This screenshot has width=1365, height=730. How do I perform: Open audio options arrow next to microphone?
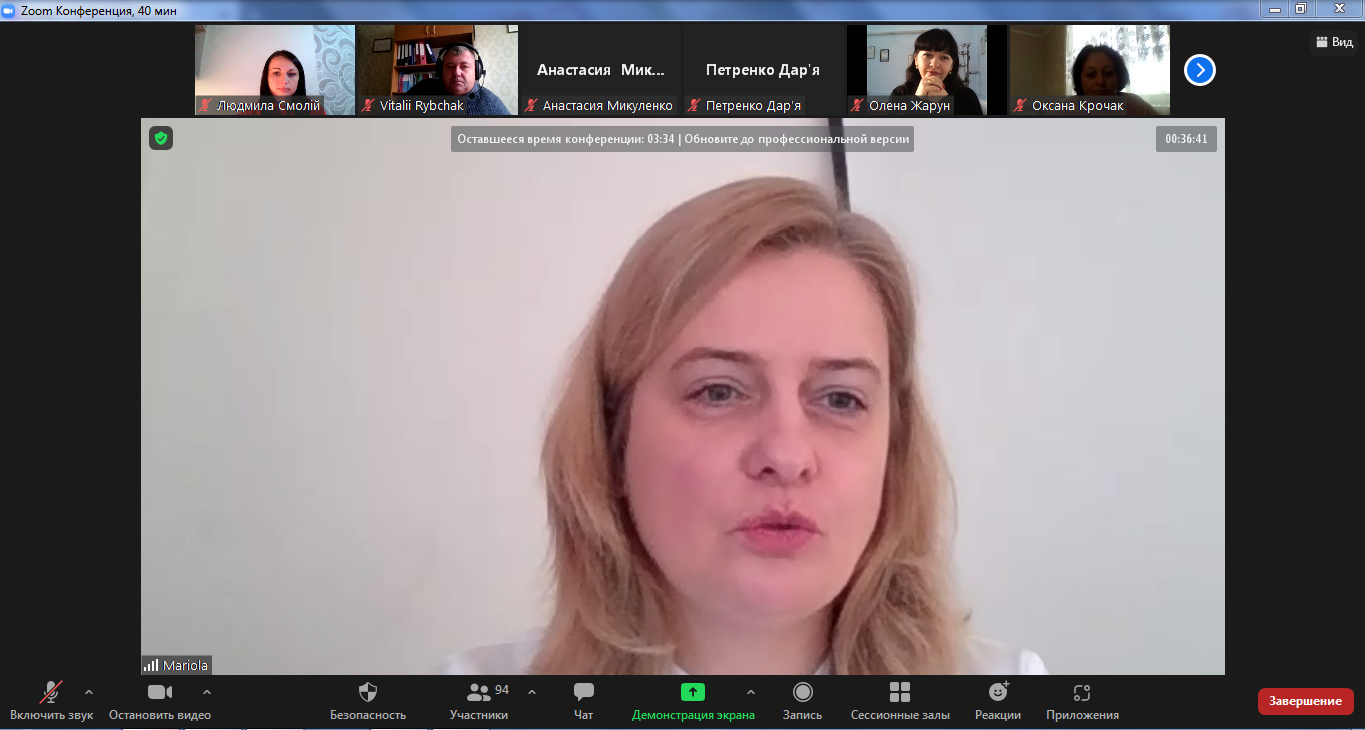click(89, 692)
